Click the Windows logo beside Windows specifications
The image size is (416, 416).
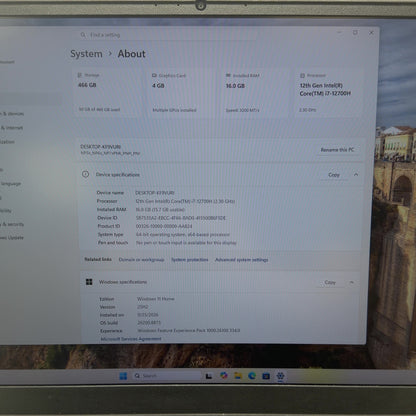(89, 282)
